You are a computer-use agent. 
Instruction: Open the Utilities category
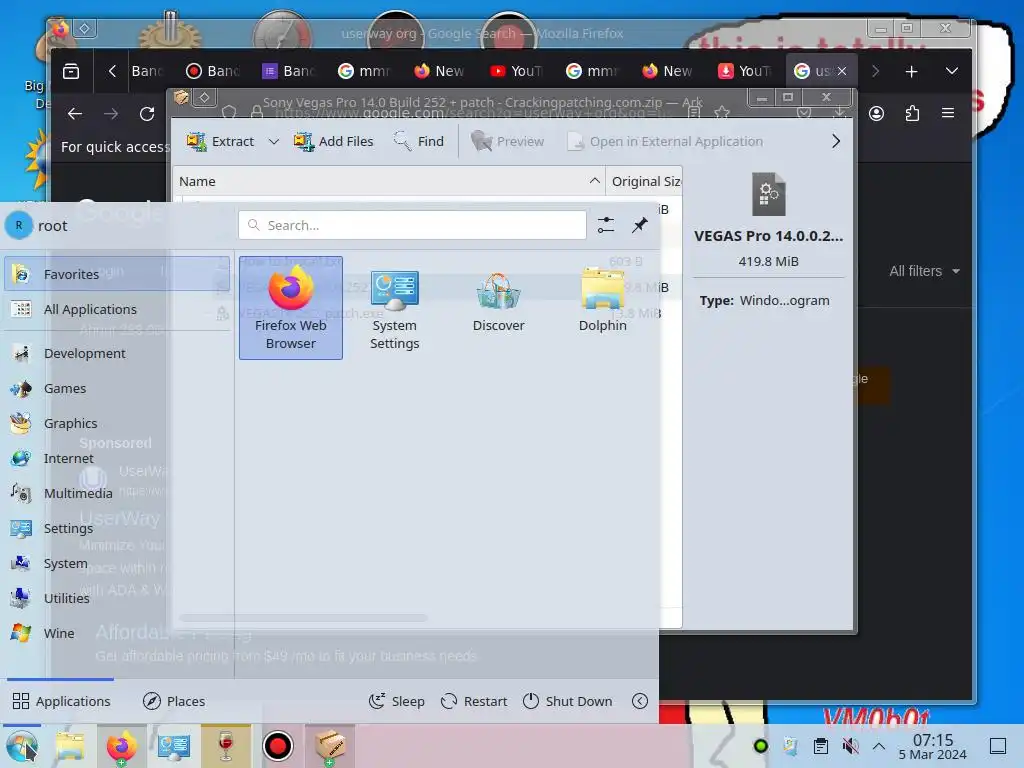(118, 598)
